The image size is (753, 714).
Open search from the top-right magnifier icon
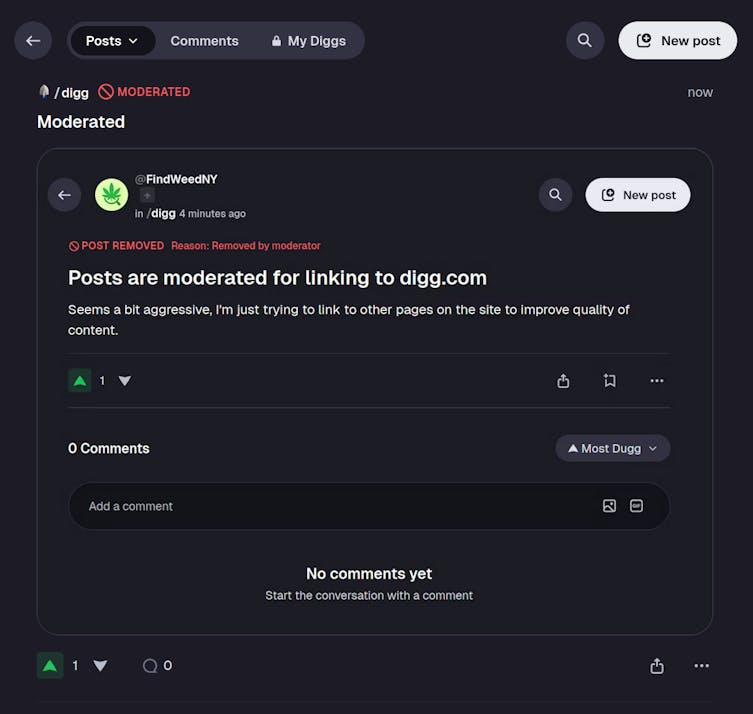(x=585, y=41)
